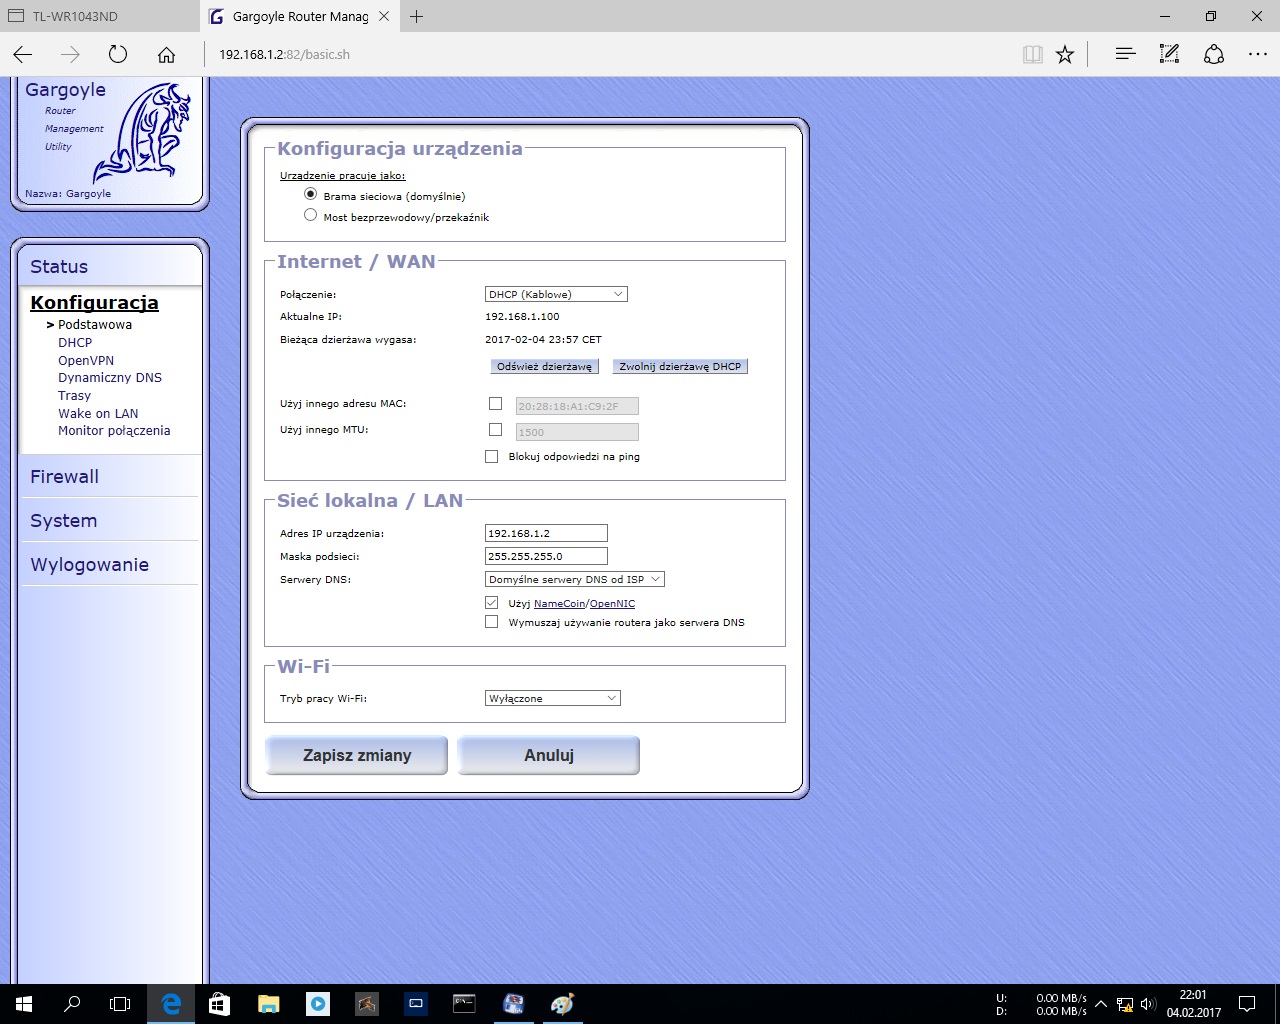Click the taskbar clock 22:01
This screenshot has width=1280, height=1024.
coord(1193,995)
